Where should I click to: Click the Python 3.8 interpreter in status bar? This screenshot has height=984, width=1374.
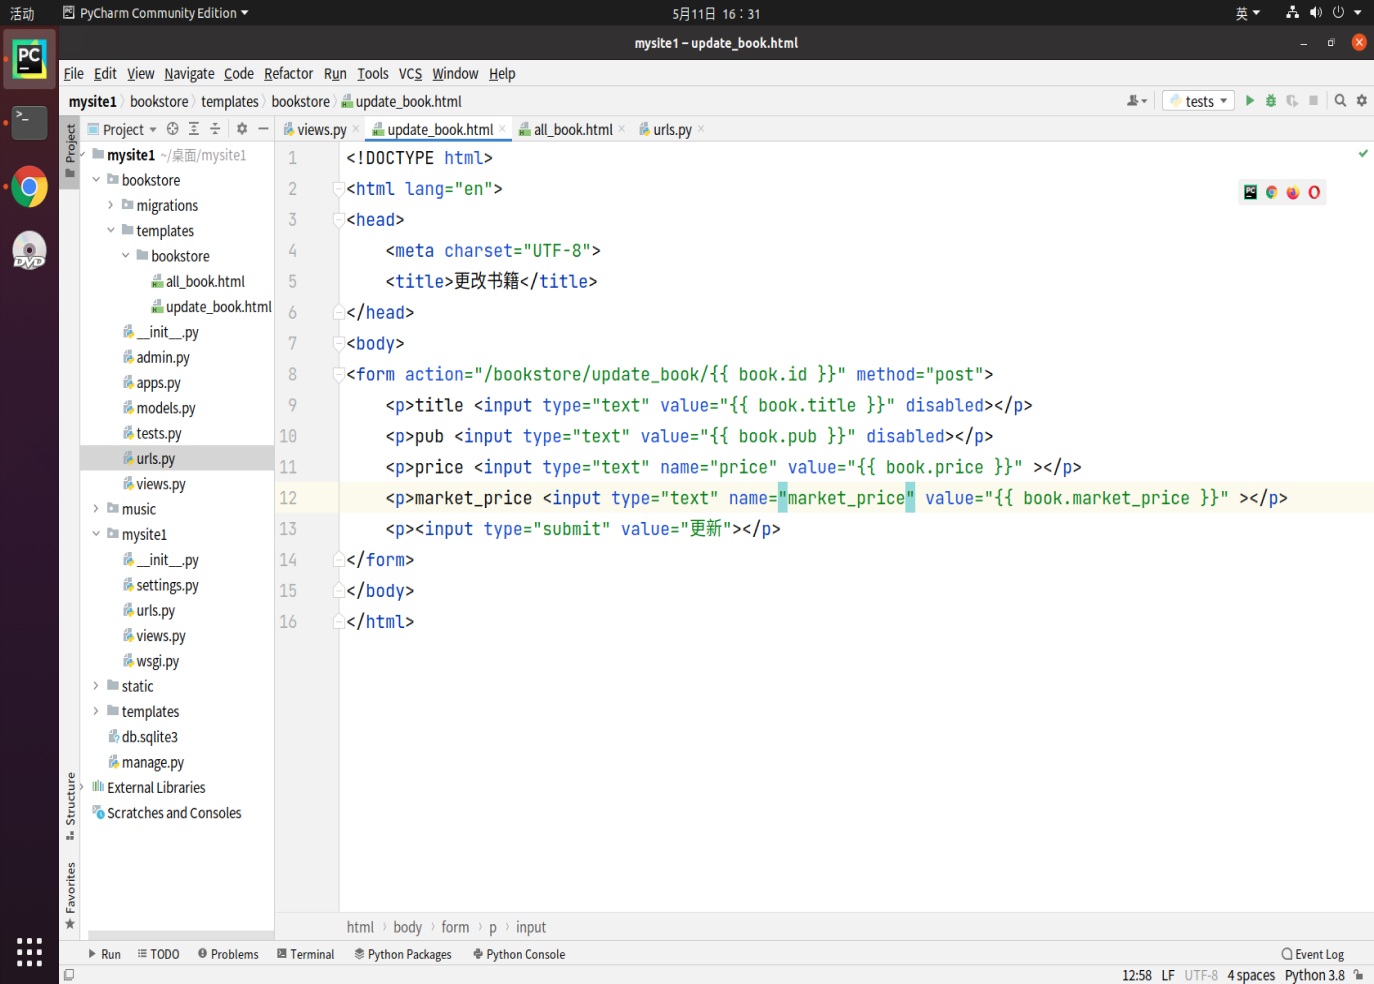pyautogui.click(x=1314, y=975)
